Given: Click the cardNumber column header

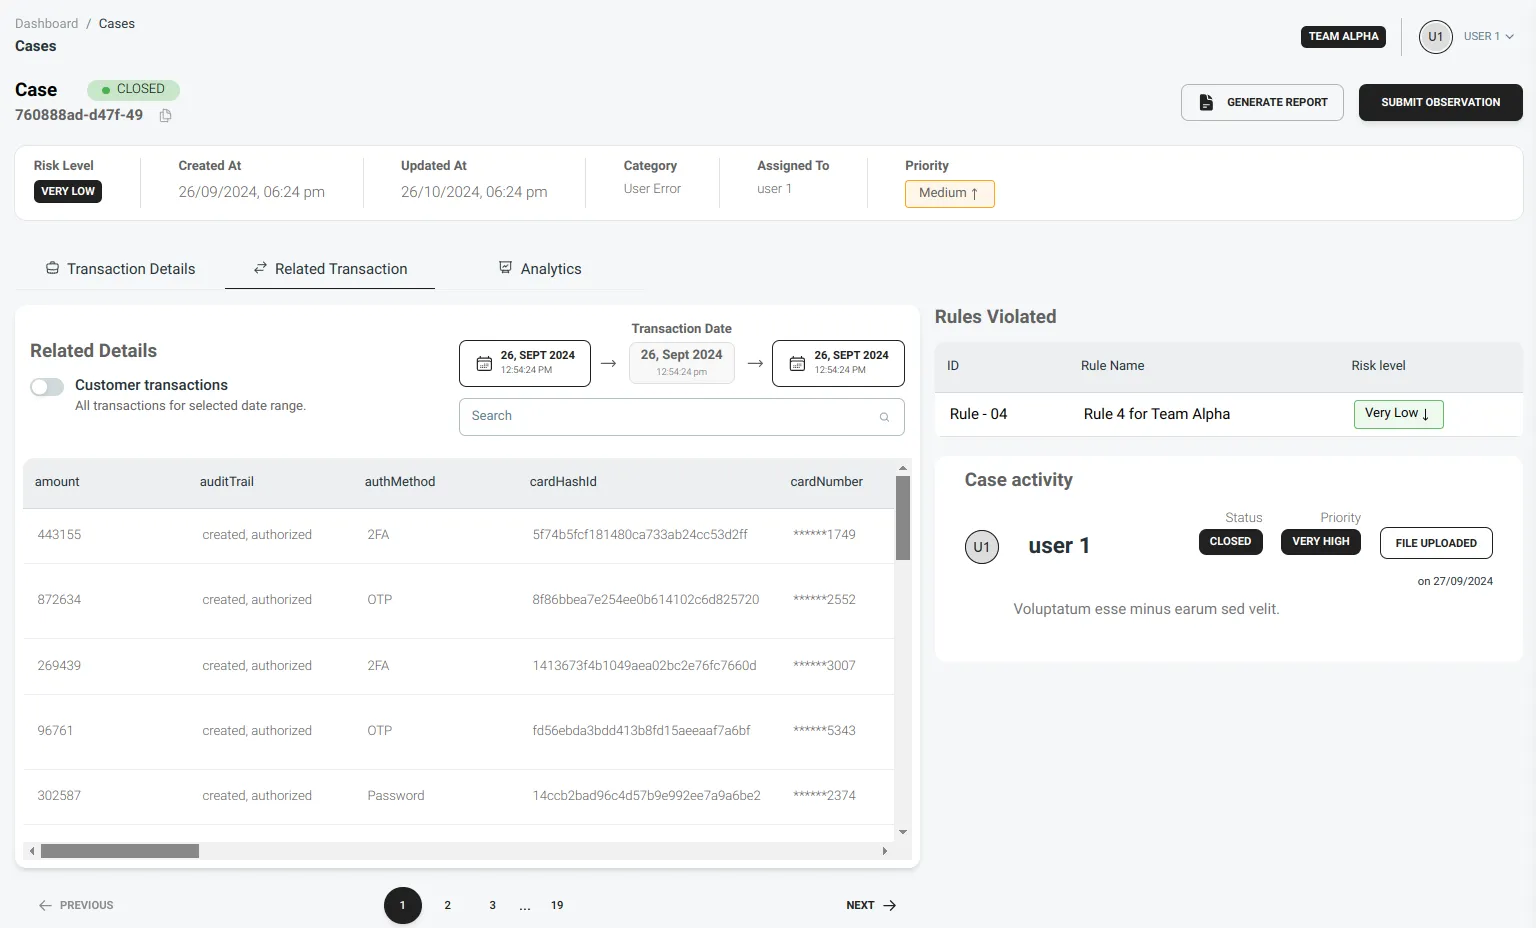Looking at the screenshot, I should click(x=826, y=482).
